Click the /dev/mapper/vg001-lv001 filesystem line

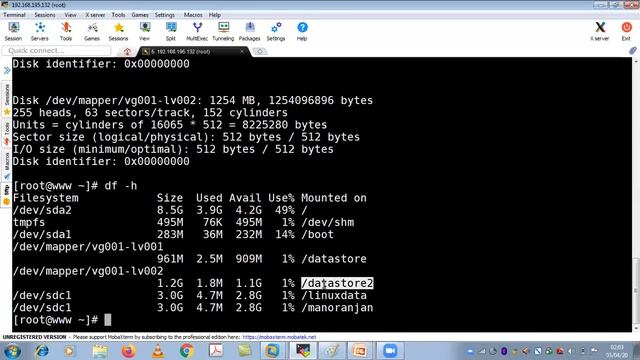[x=88, y=247]
